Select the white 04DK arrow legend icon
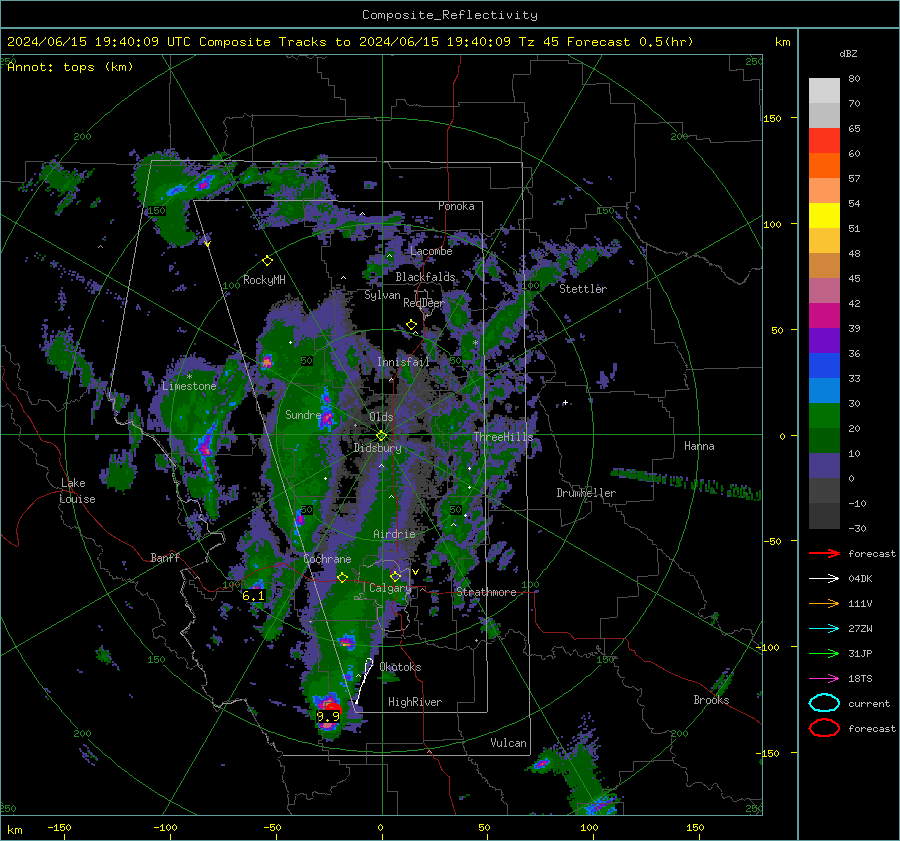The width and height of the screenshot is (900, 841). 824,579
